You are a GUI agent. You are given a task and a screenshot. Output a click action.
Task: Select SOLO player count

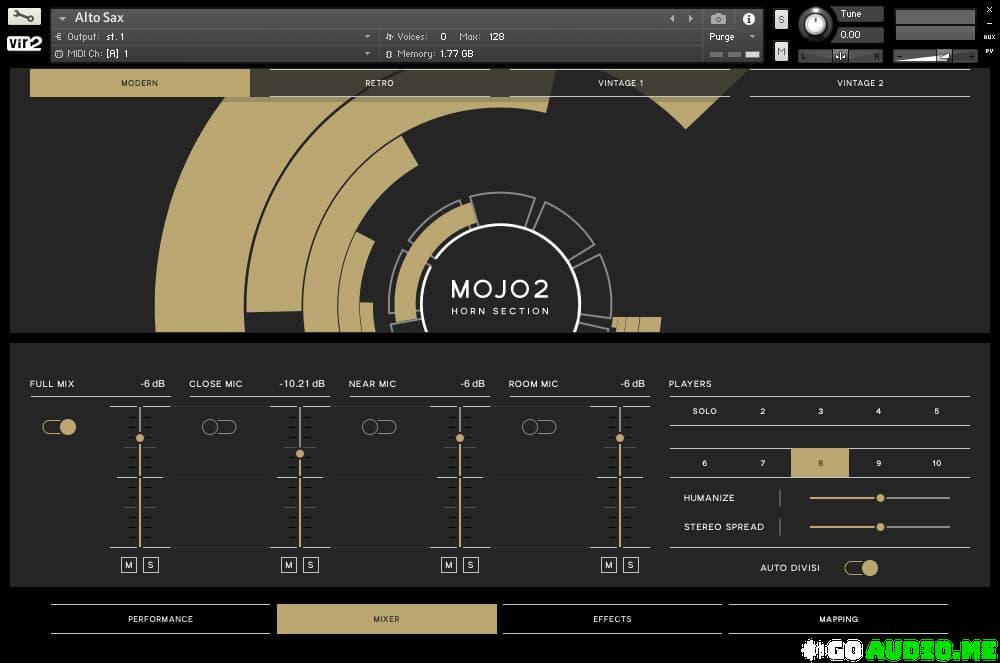[705, 411]
